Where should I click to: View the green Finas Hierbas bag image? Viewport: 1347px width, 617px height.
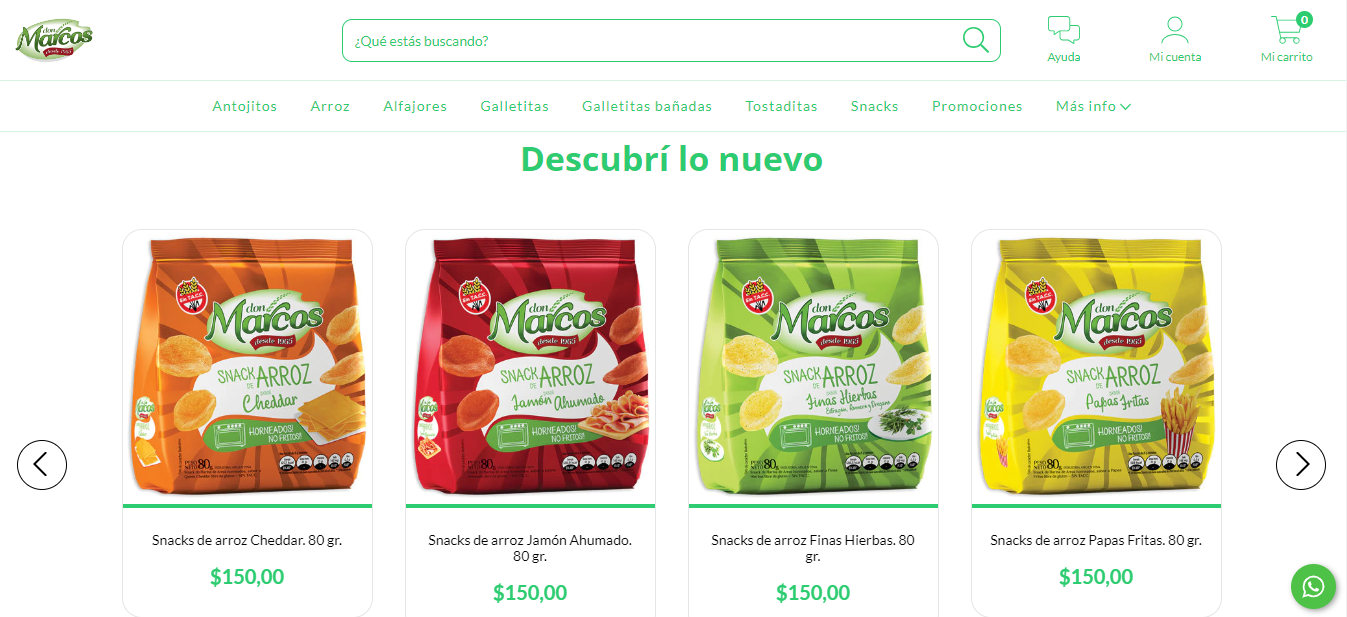tap(813, 366)
